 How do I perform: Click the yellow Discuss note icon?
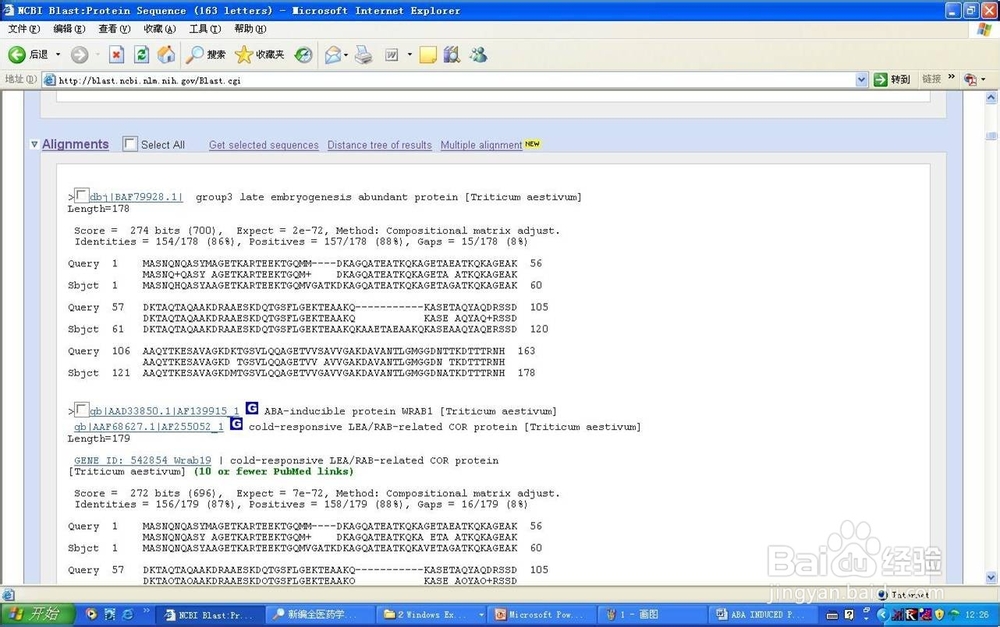click(x=428, y=55)
